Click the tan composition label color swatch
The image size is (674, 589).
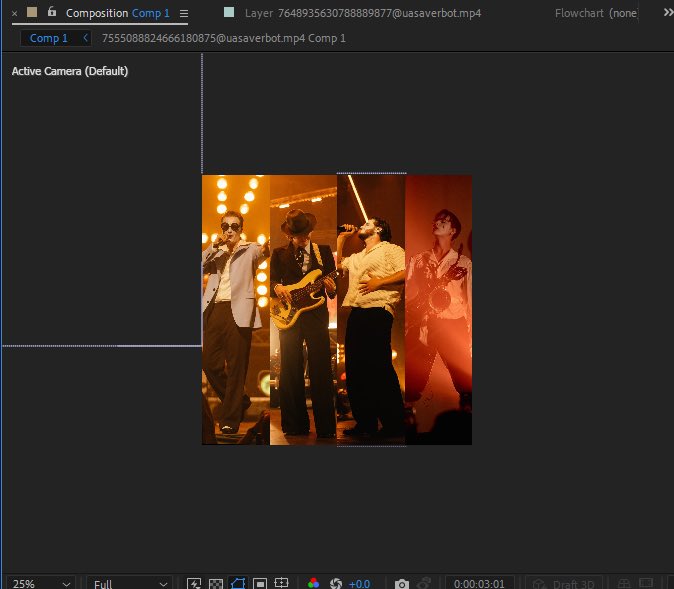pos(32,12)
